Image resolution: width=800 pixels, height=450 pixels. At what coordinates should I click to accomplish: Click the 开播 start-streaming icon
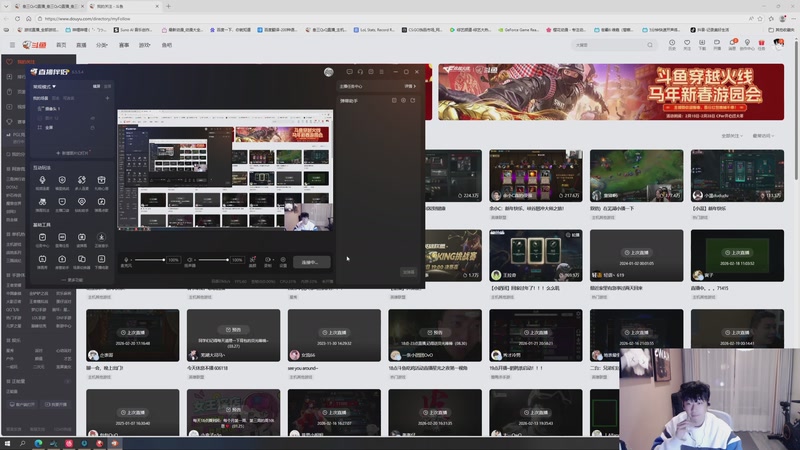pos(717,44)
